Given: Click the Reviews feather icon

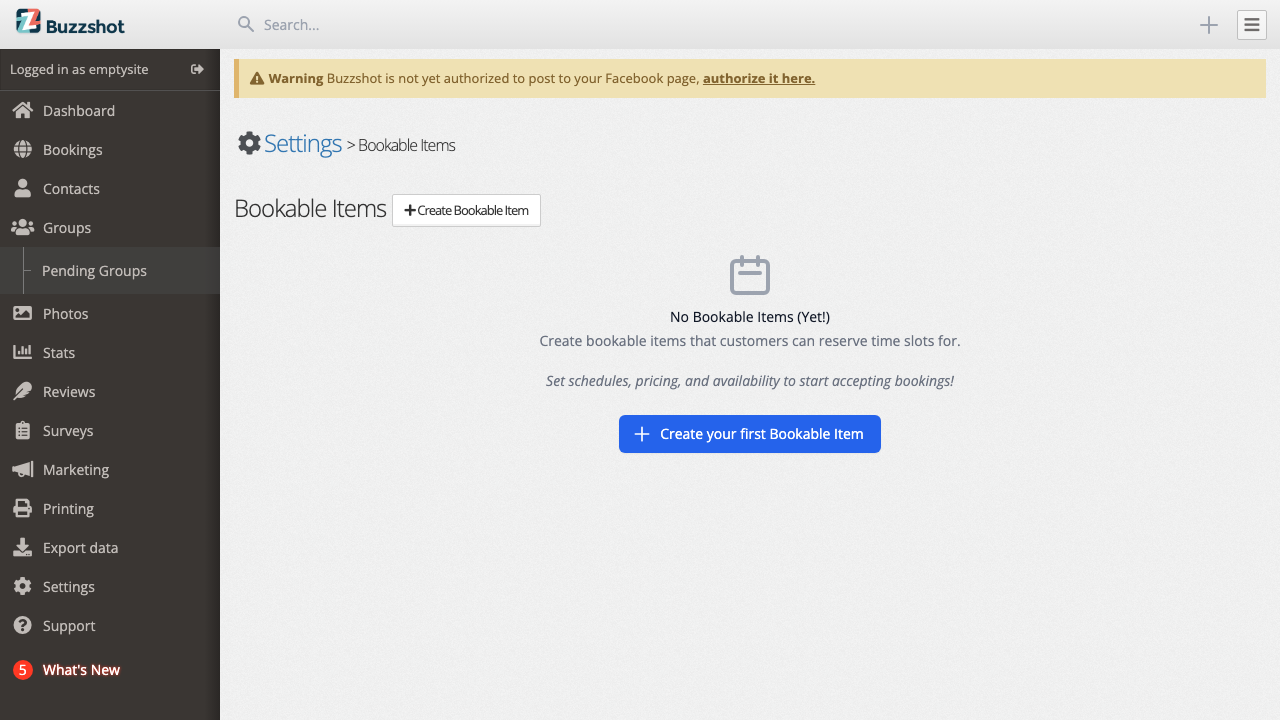Looking at the screenshot, I should coord(22,391).
